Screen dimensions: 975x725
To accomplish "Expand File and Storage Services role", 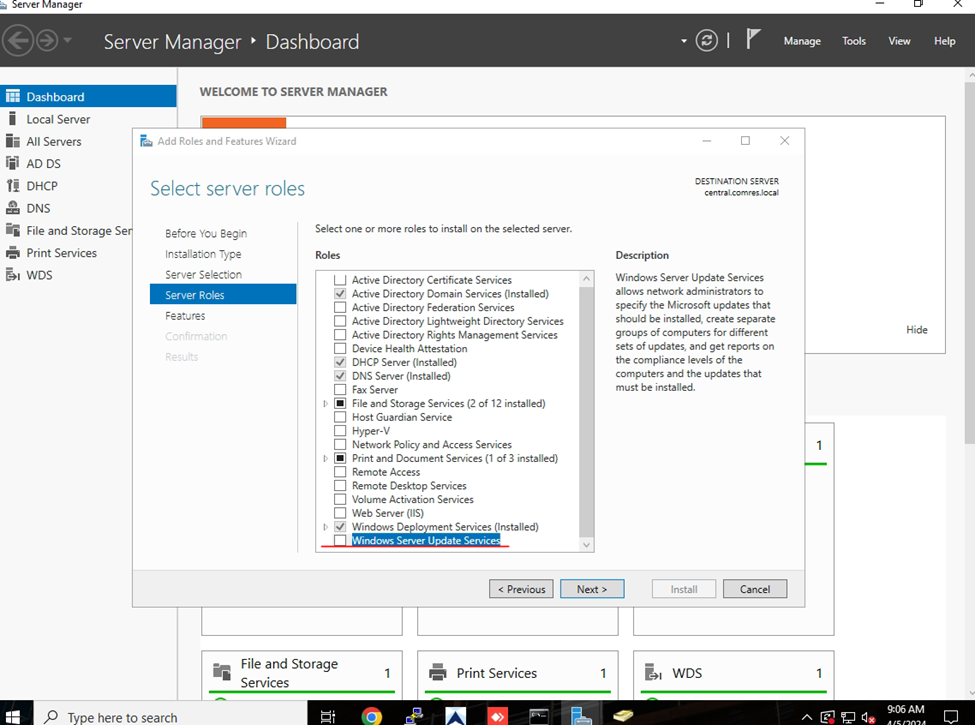I will [x=325, y=404].
